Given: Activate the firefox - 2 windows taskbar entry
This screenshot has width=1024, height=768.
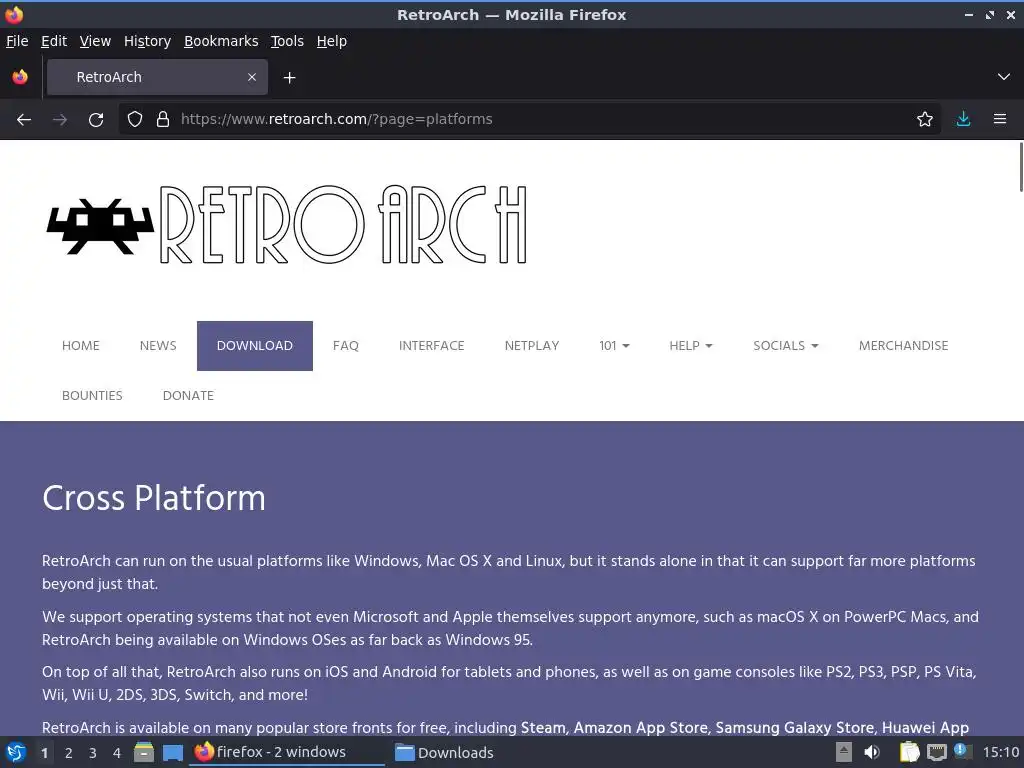Looking at the screenshot, I should (287, 752).
